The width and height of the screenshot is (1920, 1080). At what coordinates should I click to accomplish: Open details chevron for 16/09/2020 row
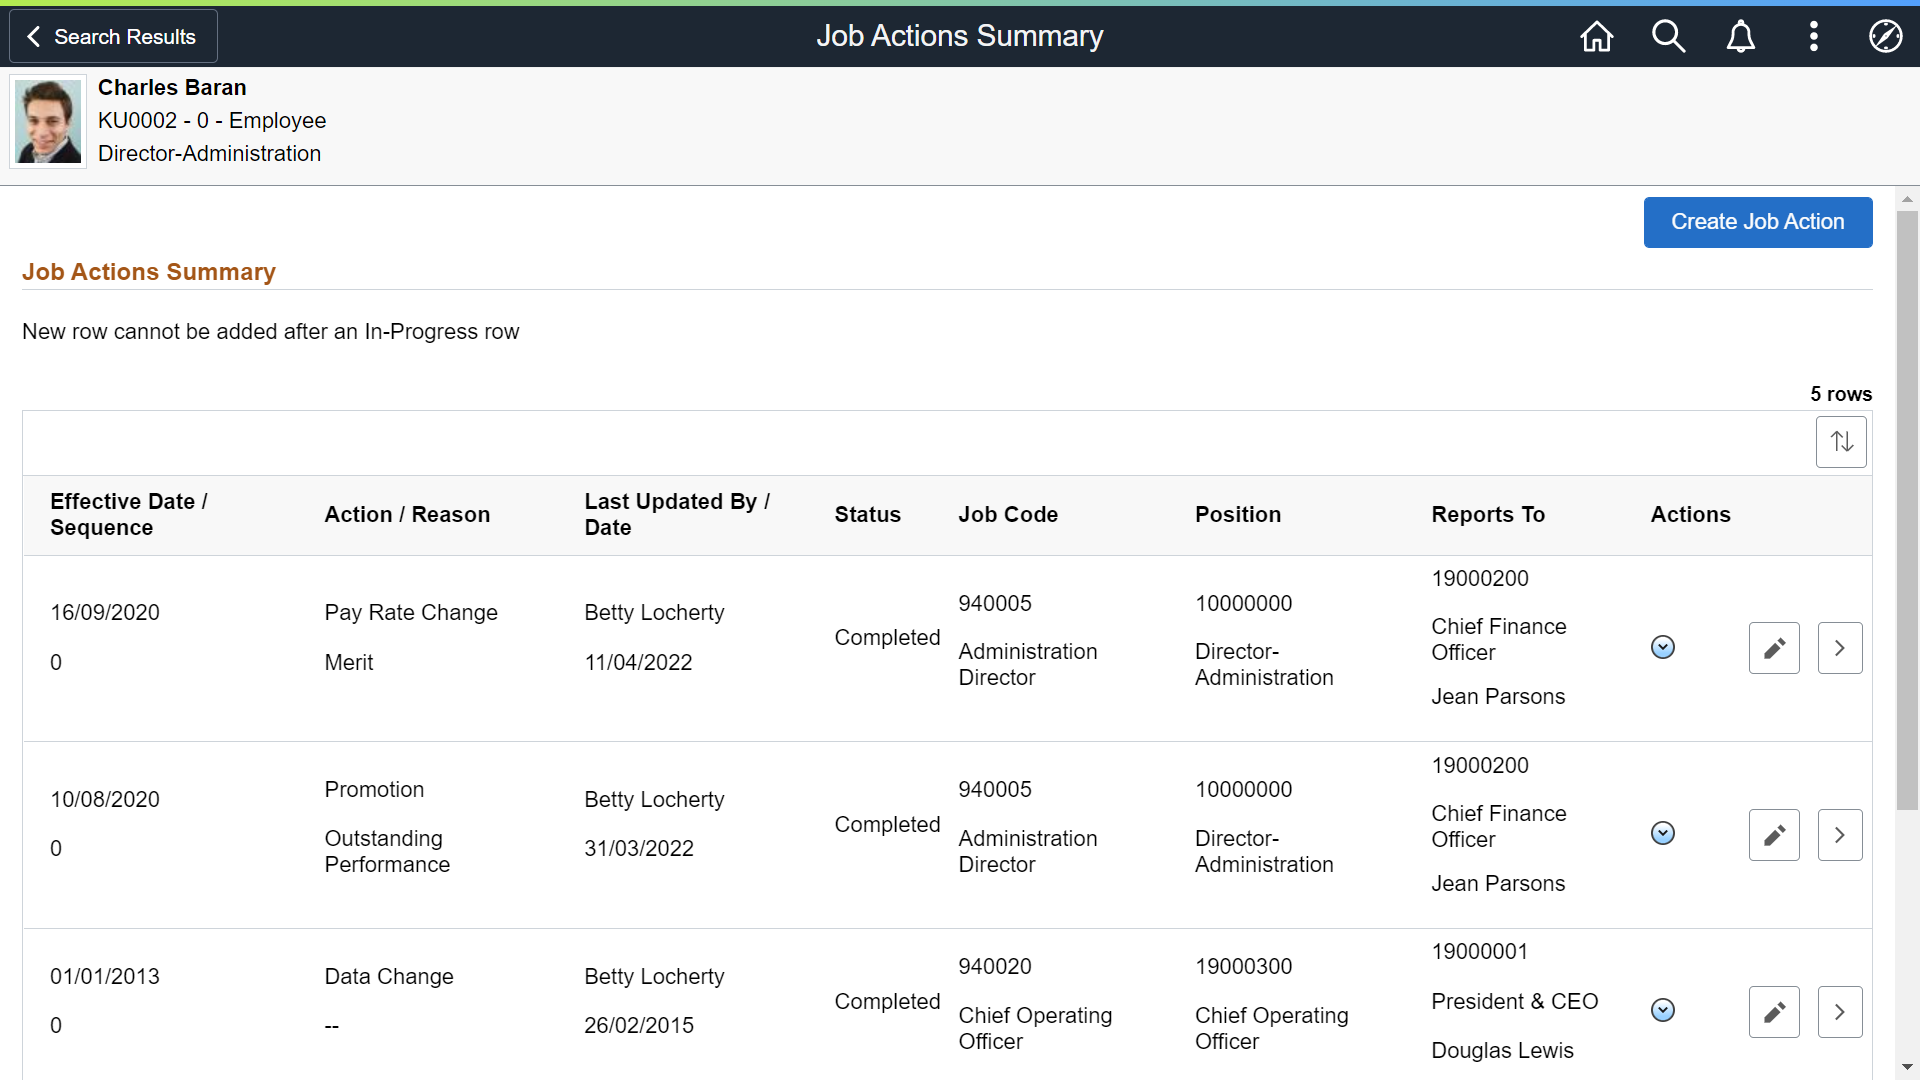1839,648
